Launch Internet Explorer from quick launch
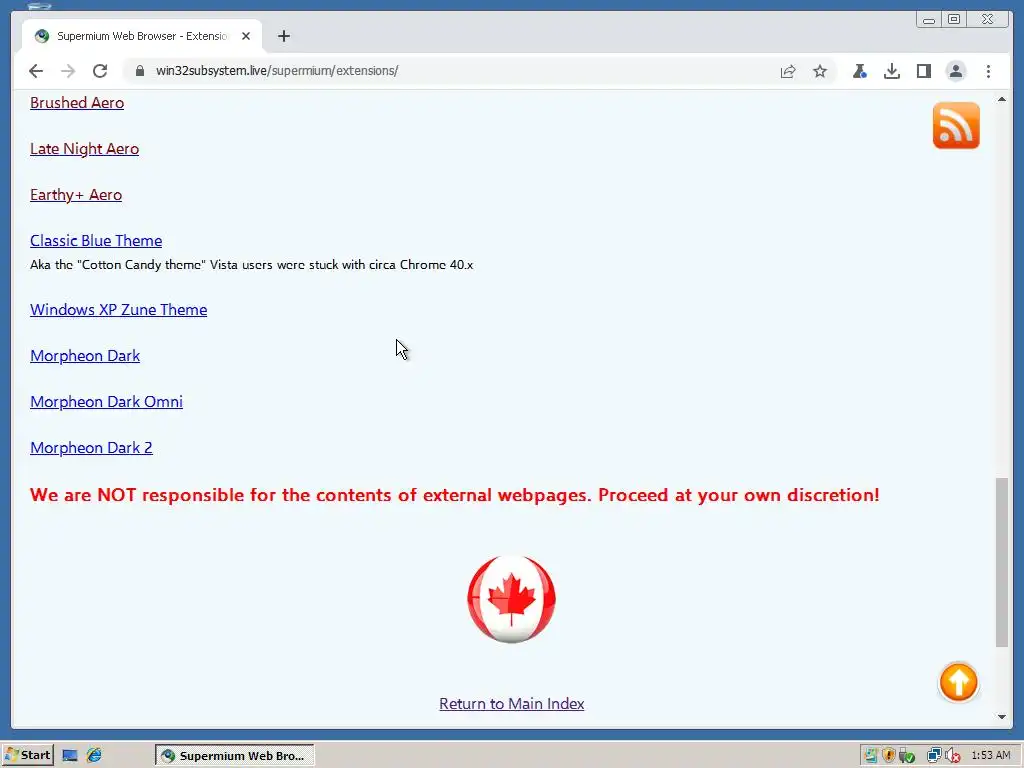The image size is (1024, 768). click(x=95, y=755)
